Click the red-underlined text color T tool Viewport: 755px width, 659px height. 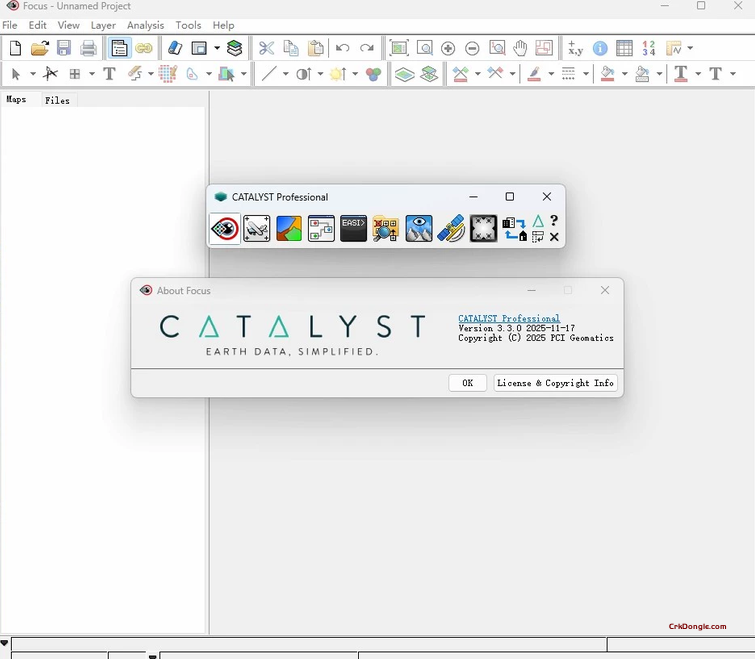coord(680,74)
